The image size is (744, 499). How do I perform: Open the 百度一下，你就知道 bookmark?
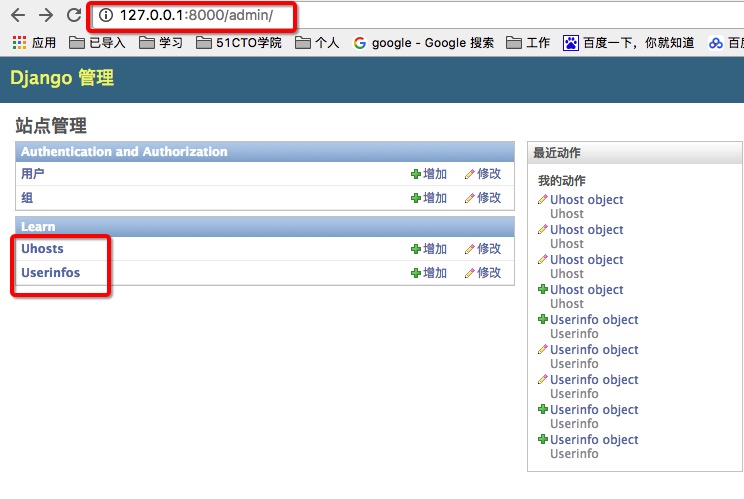tap(629, 43)
